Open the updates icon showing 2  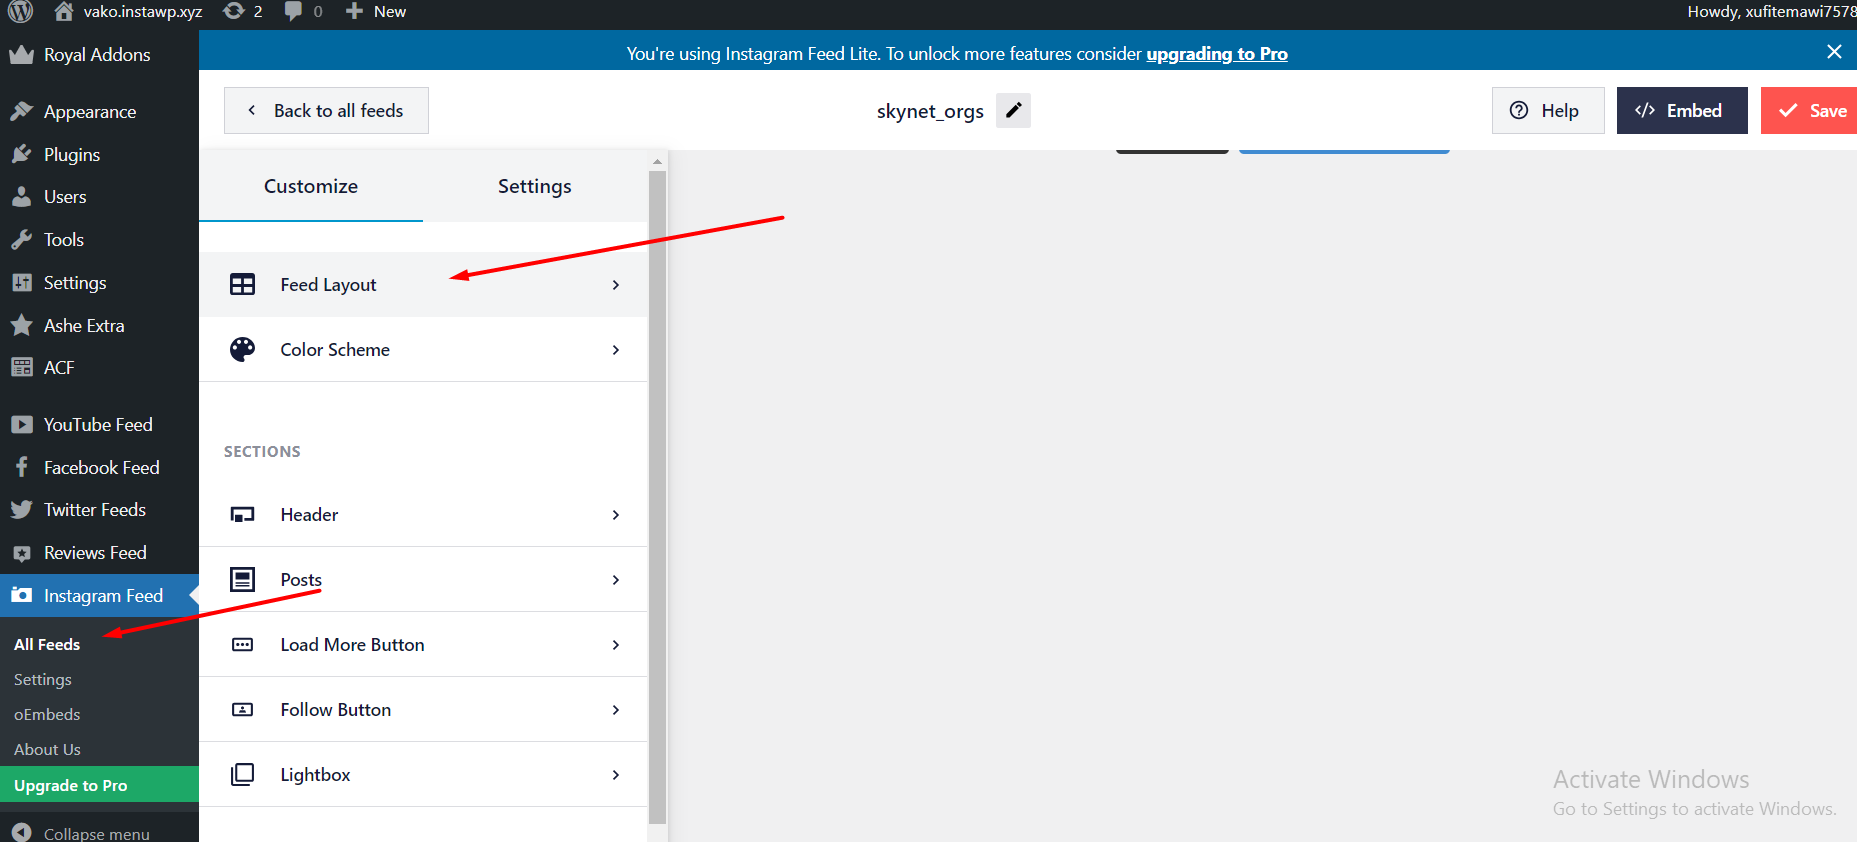[x=234, y=11]
